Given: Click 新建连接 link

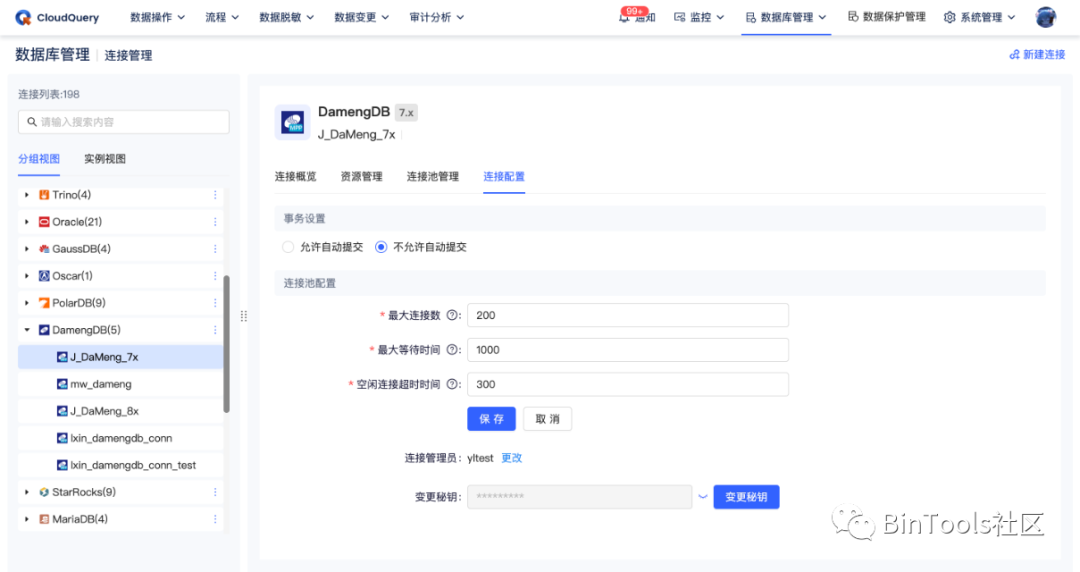Looking at the screenshot, I should pyautogui.click(x=1037, y=54).
